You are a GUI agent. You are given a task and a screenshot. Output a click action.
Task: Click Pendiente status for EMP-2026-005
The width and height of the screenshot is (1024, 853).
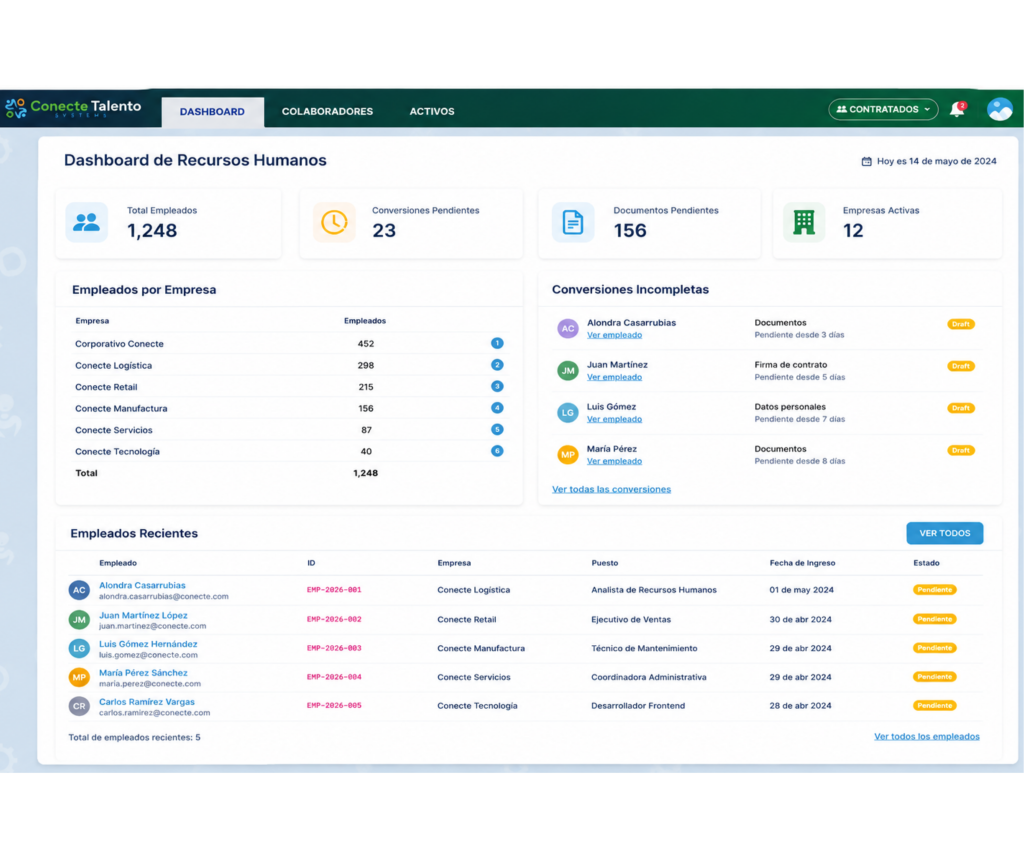point(934,705)
